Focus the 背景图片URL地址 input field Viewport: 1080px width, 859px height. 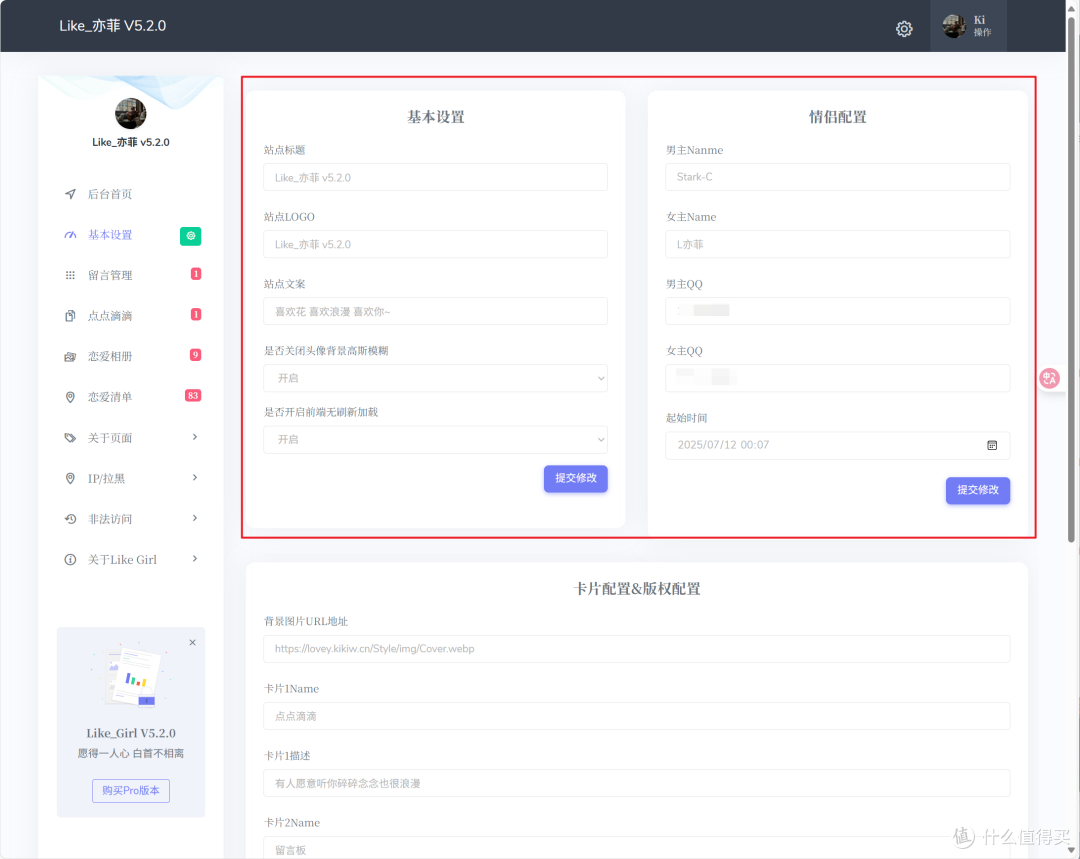[x=636, y=649]
